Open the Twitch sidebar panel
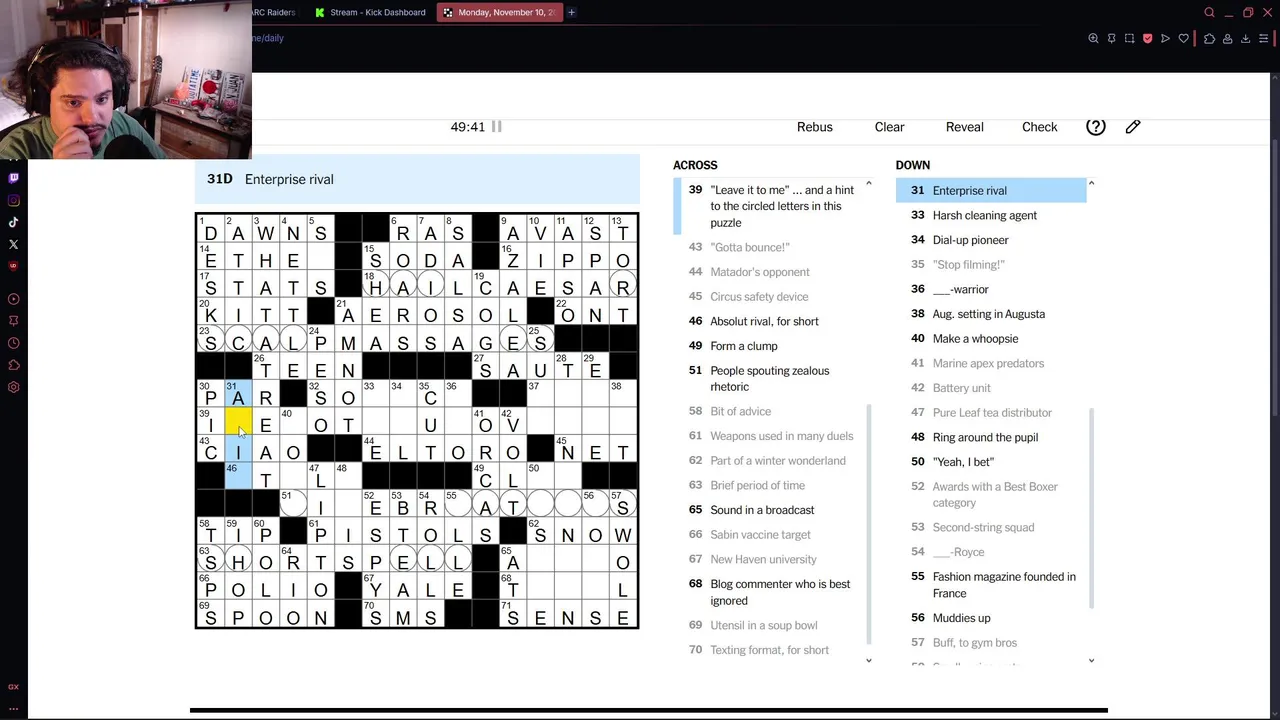Viewport: 1280px width, 720px height. (14, 178)
